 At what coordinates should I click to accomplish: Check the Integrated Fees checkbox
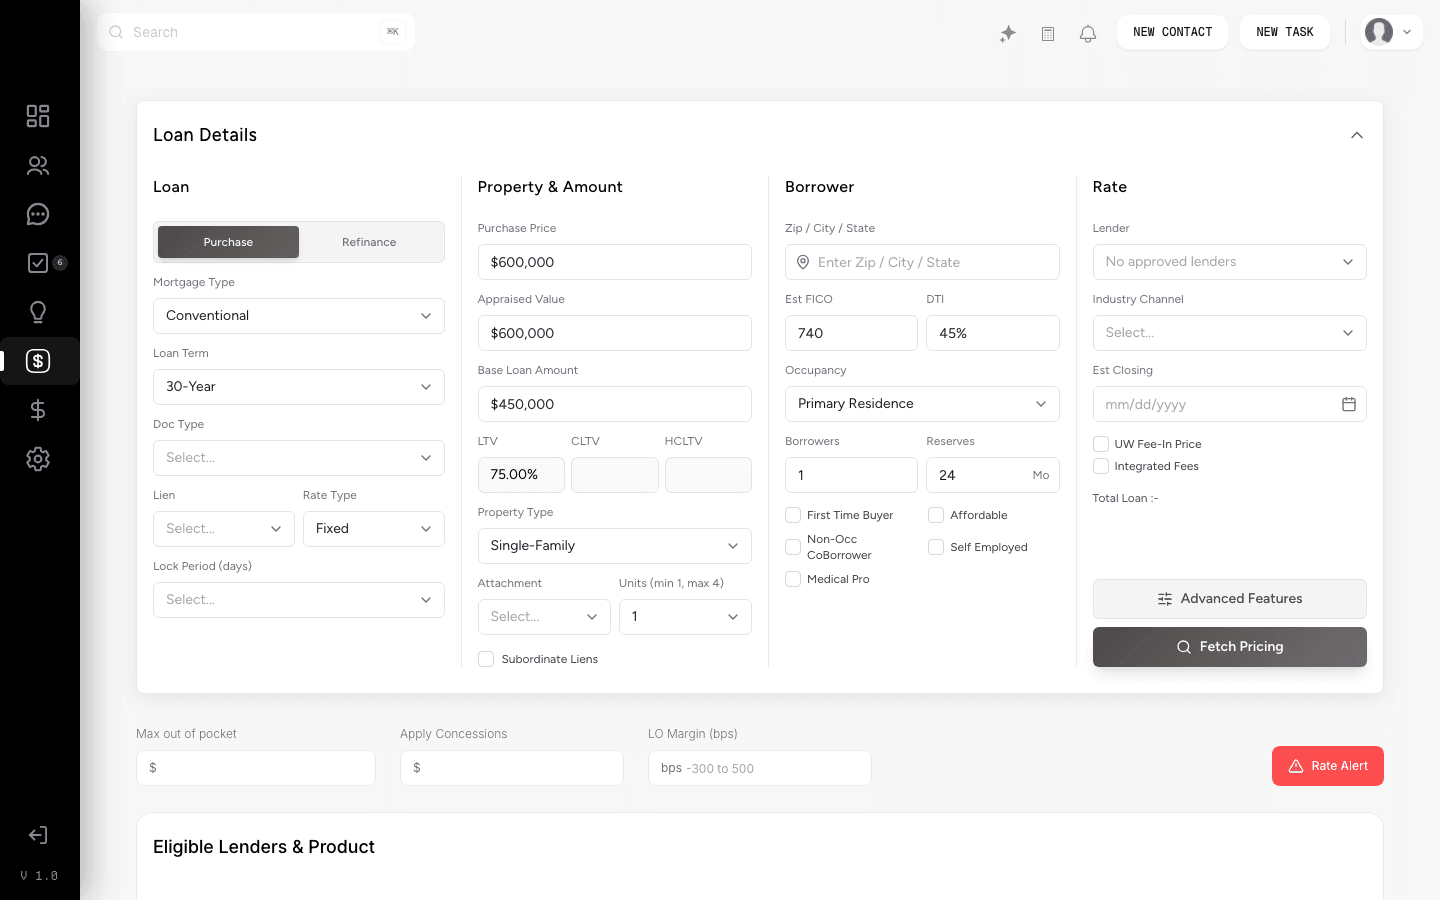point(1101,466)
